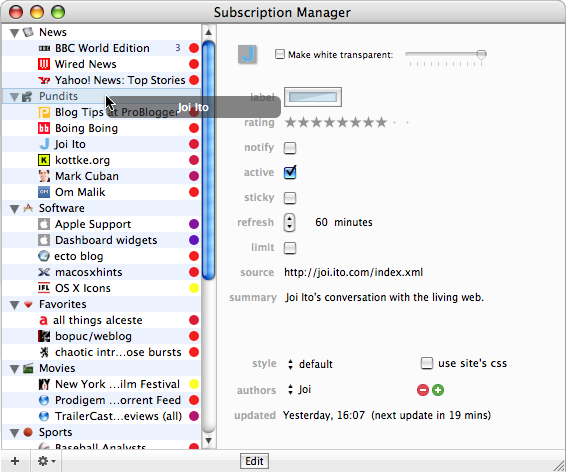Viewport: 566px width, 472px height.
Task: Collapse the News group
Action: [14, 33]
